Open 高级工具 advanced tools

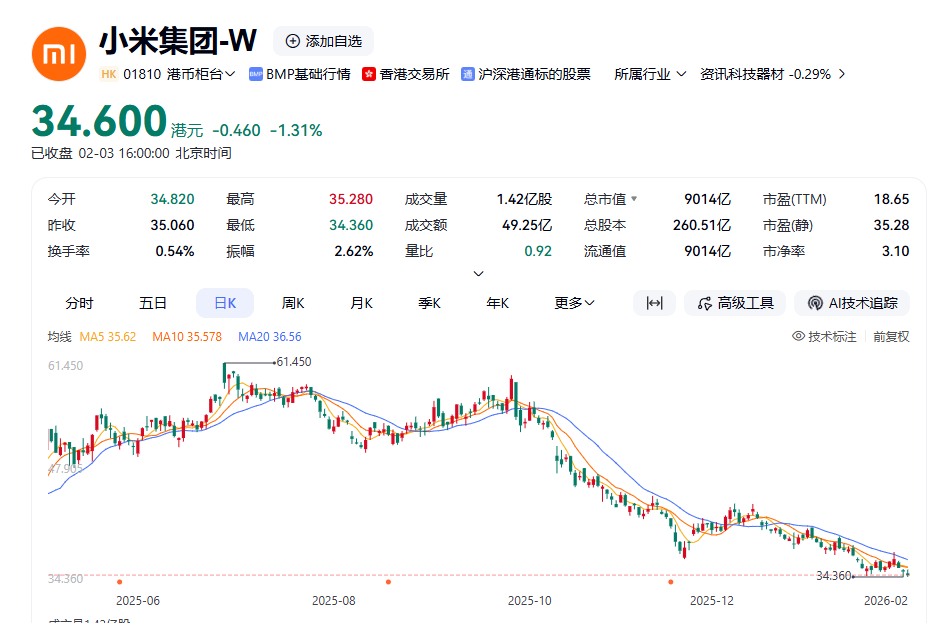pos(735,303)
